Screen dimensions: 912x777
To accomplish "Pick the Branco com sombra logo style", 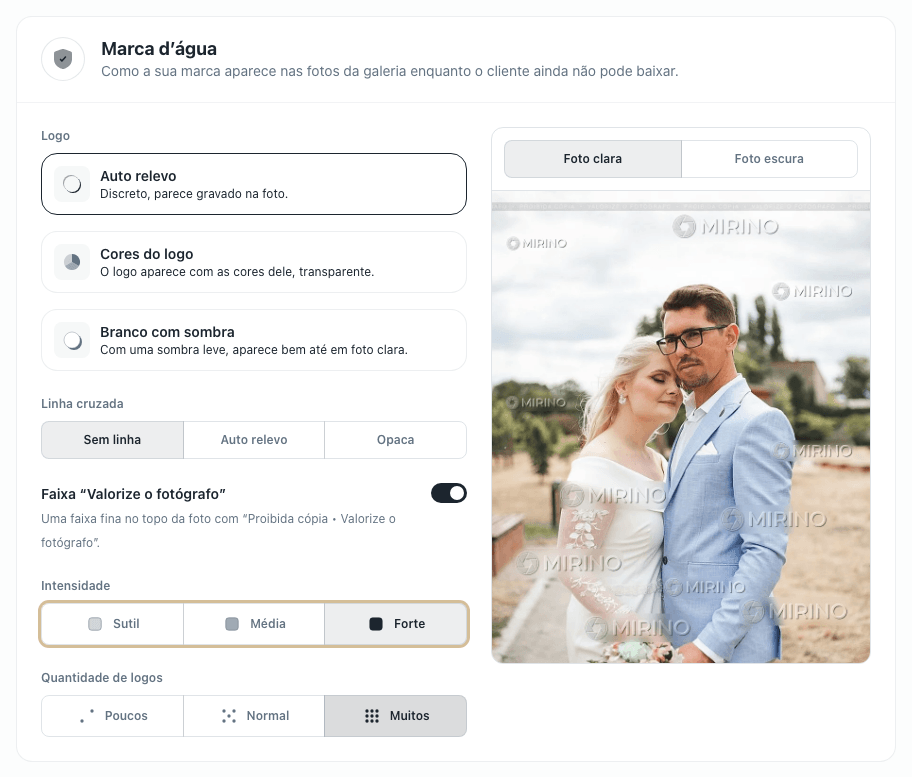I will tap(254, 340).
